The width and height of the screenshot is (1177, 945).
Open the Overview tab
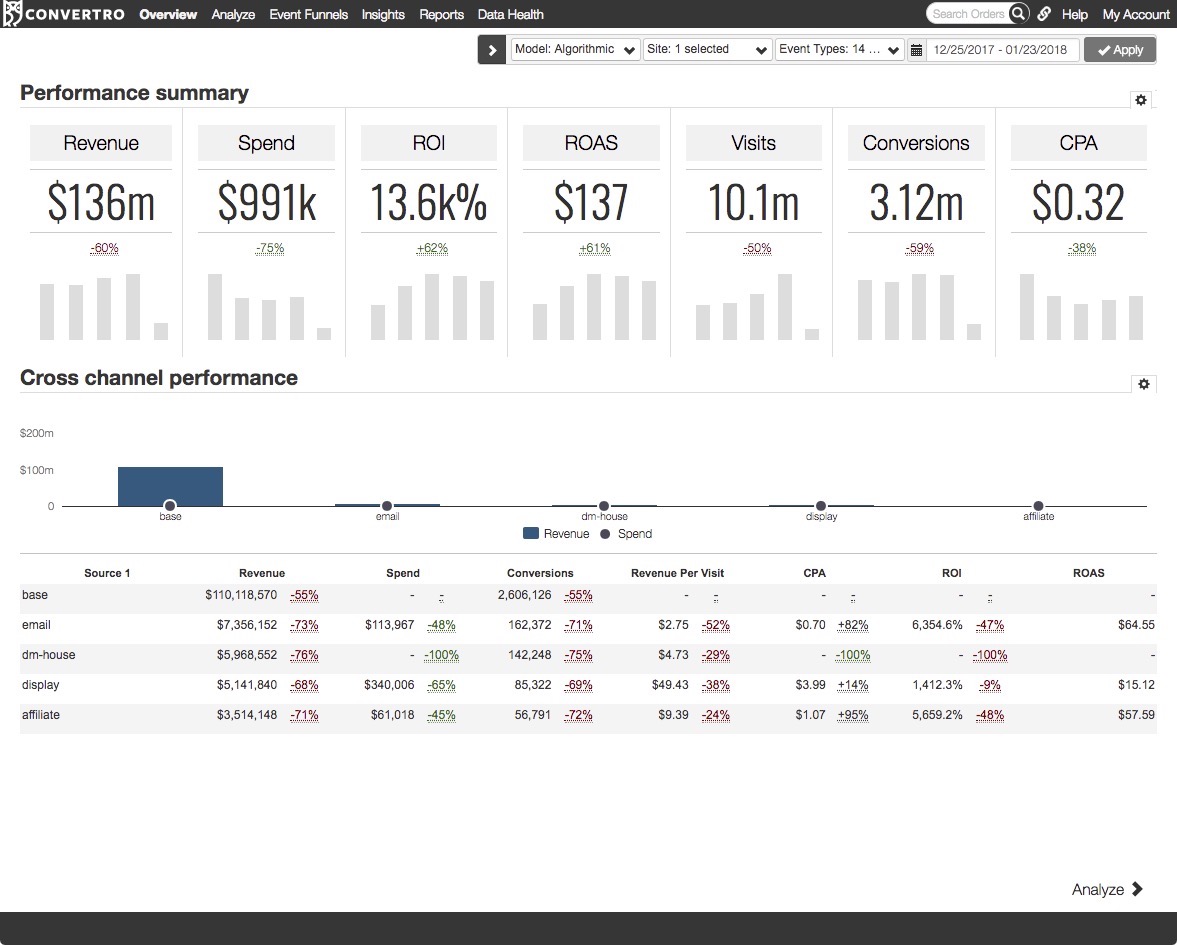coord(168,14)
